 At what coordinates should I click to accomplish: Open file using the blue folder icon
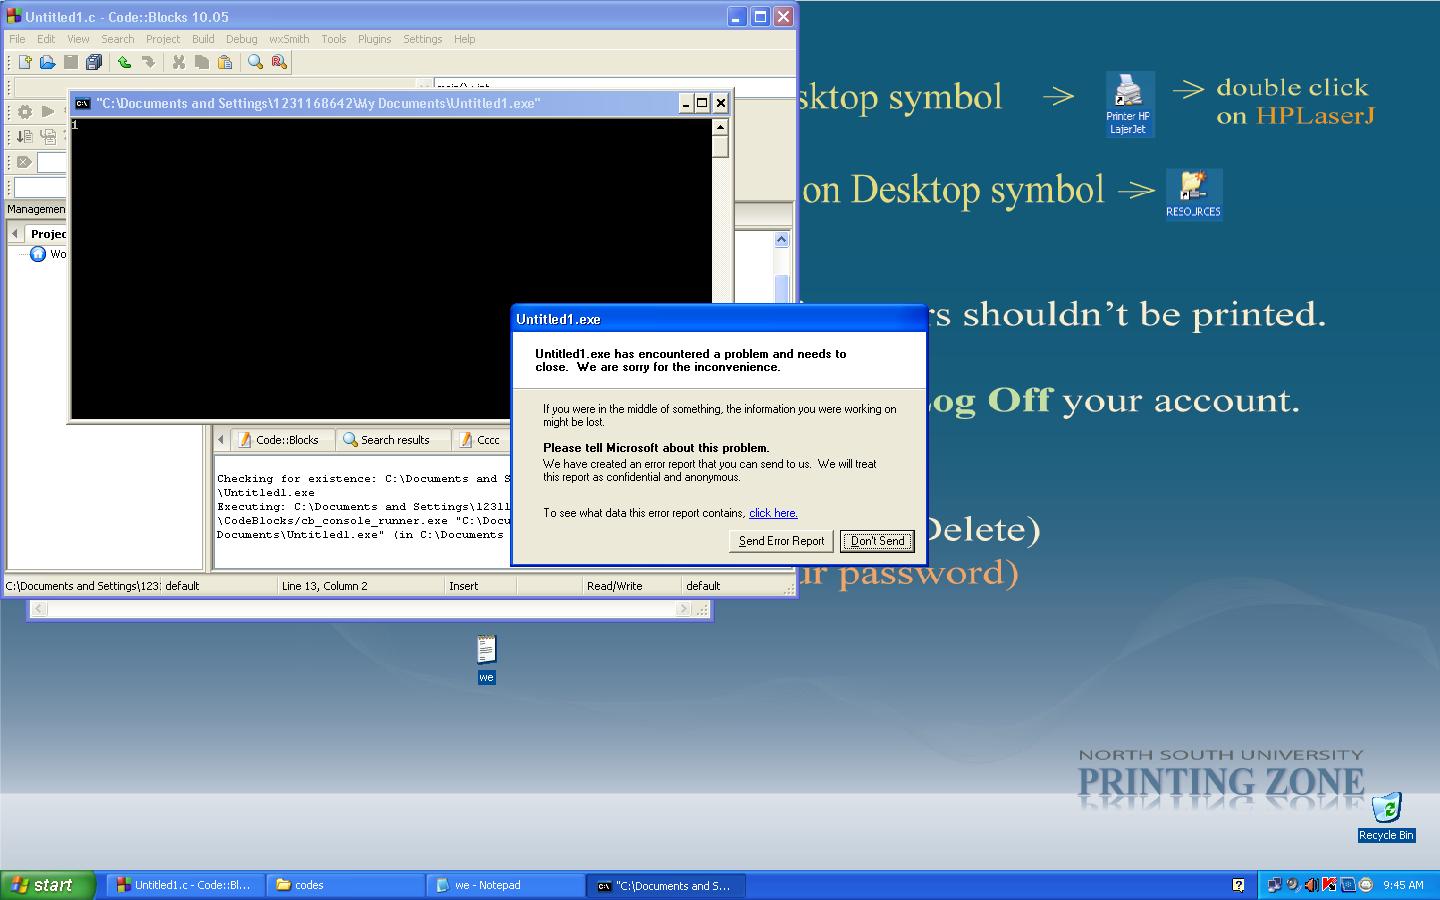(47, 62)
